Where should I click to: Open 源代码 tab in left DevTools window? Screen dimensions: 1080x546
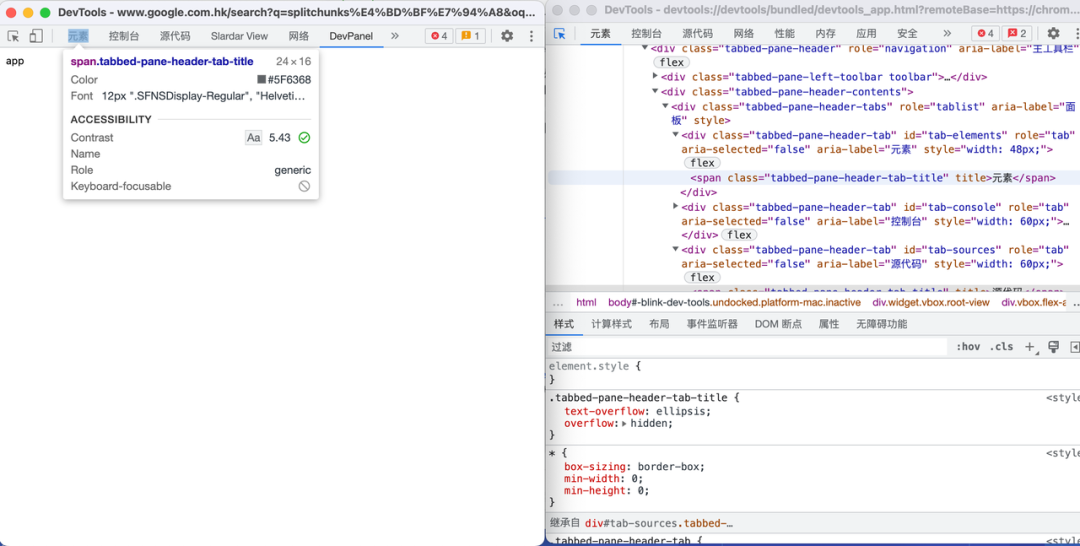pos(175,36)
